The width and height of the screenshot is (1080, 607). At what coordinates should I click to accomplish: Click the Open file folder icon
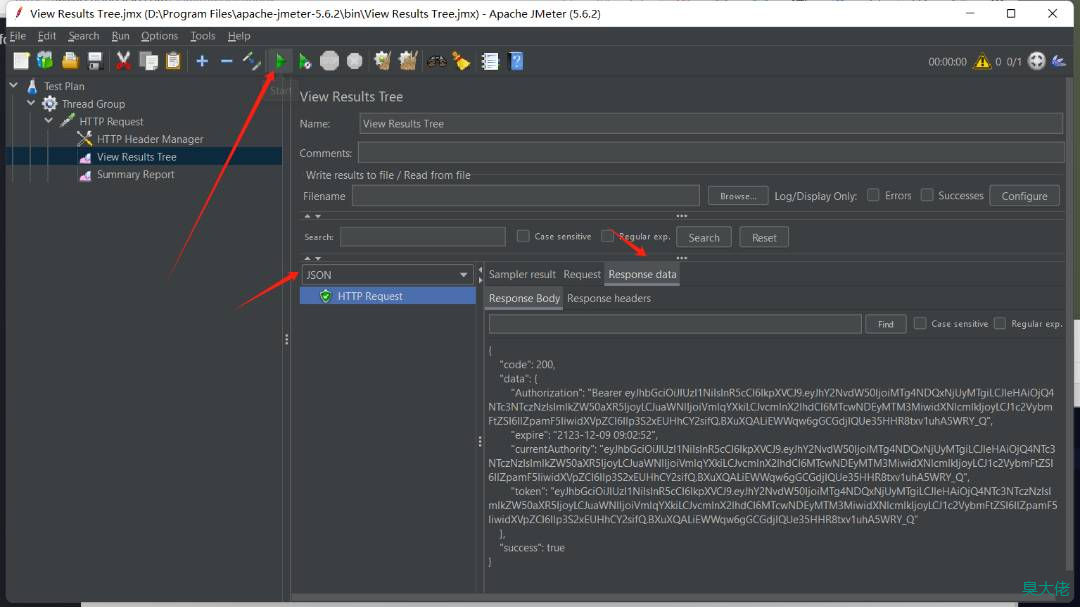[x=70, y=61]
